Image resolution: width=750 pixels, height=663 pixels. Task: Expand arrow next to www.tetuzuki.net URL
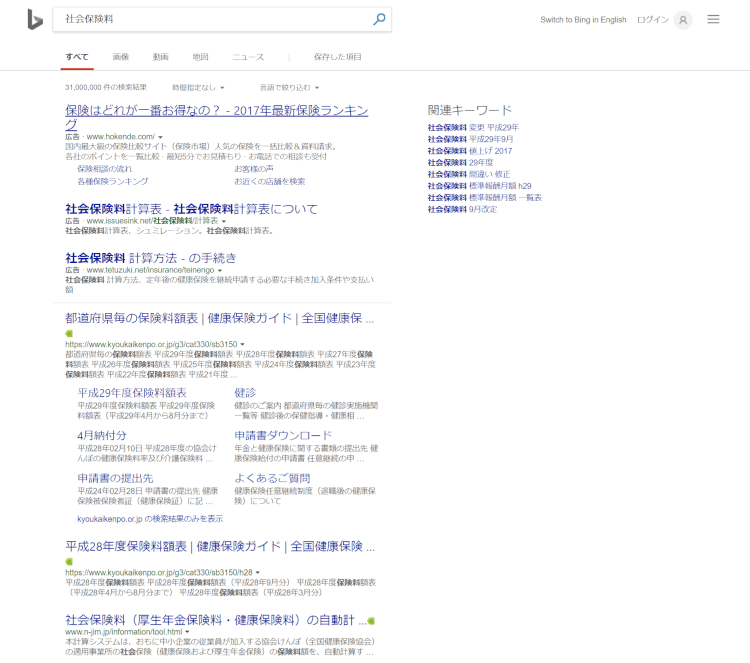point(220,271)
